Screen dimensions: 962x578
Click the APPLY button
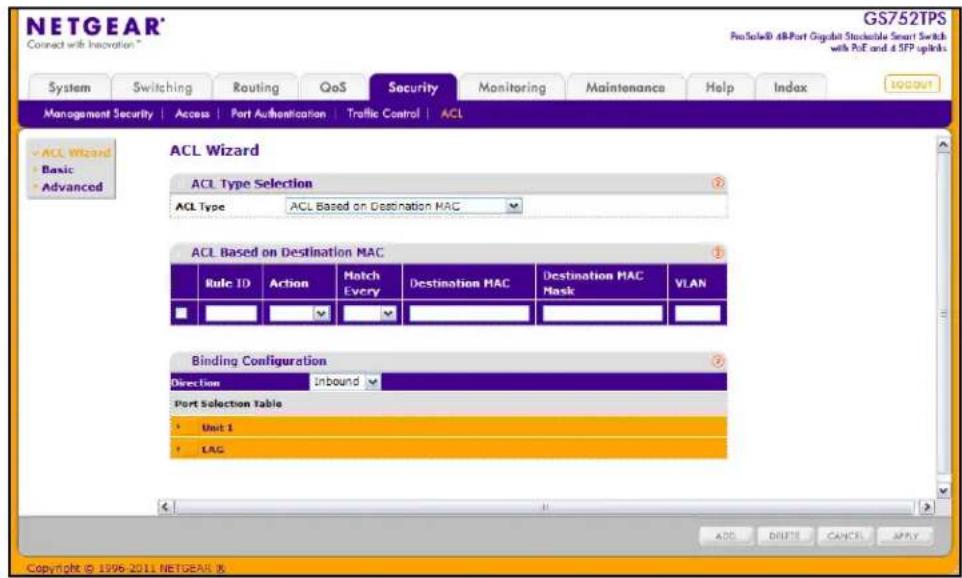(x=905, y=536)
